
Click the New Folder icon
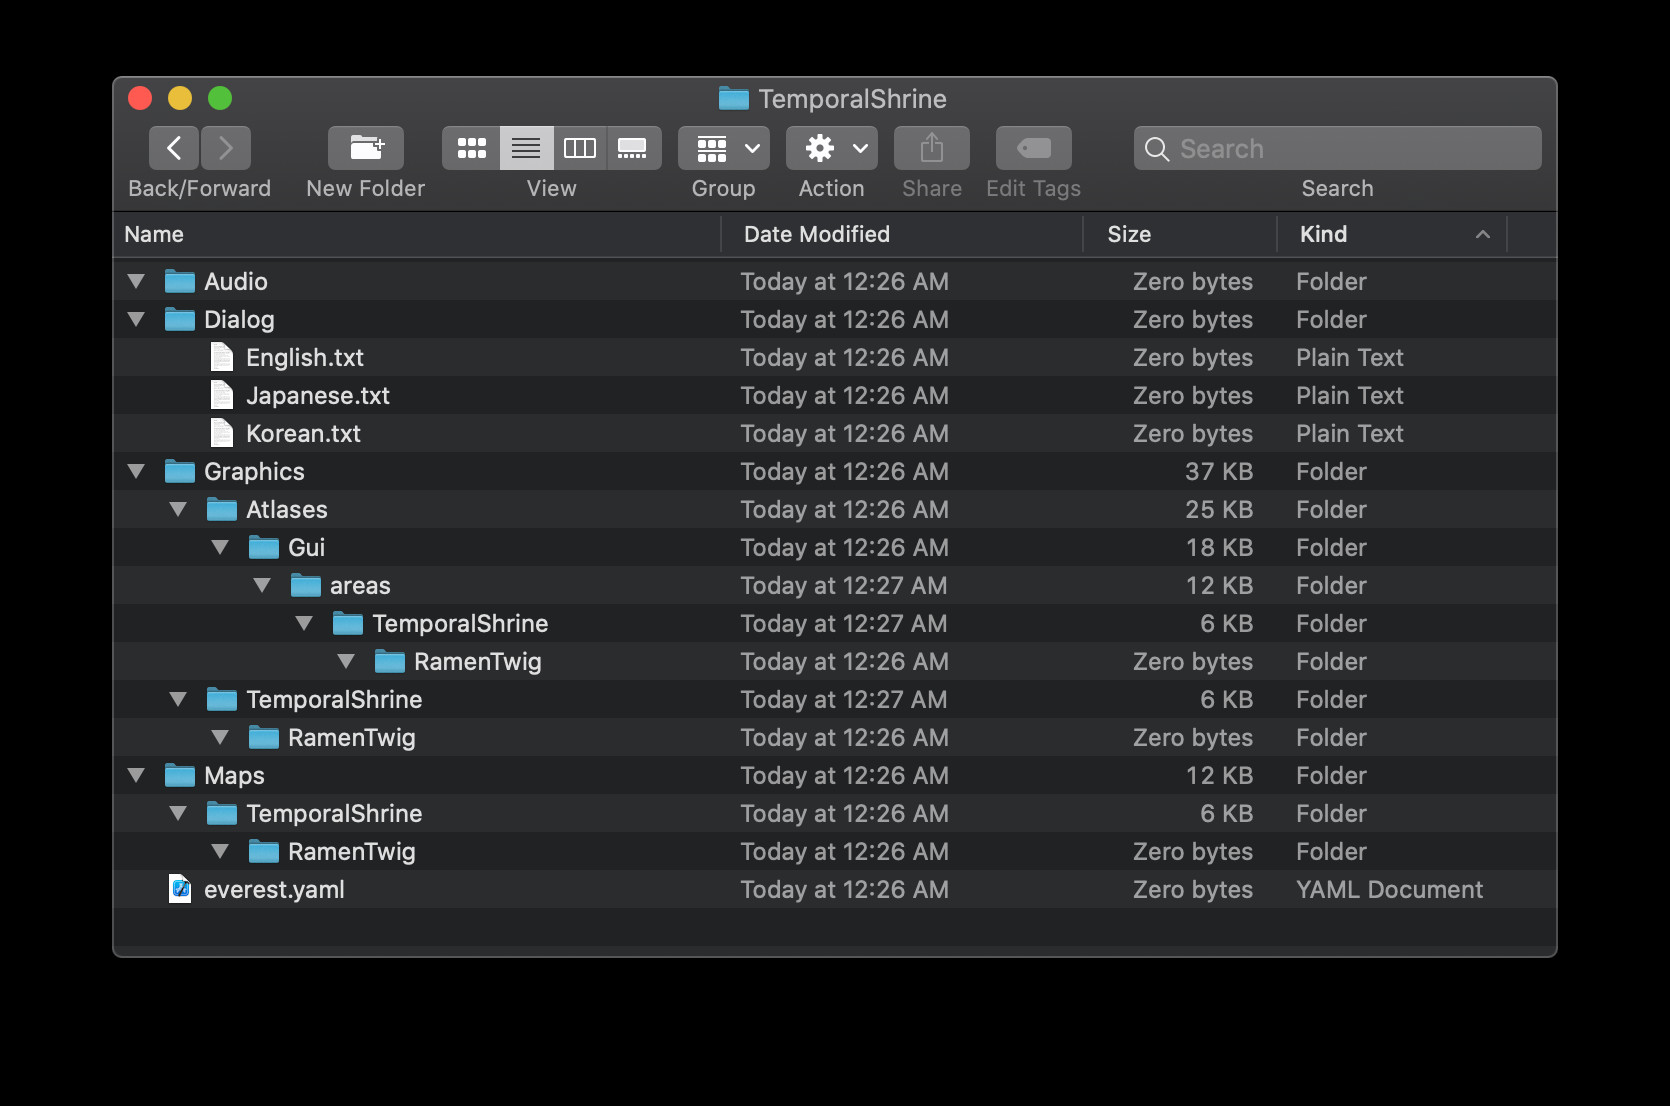click(x=365, y=147)
